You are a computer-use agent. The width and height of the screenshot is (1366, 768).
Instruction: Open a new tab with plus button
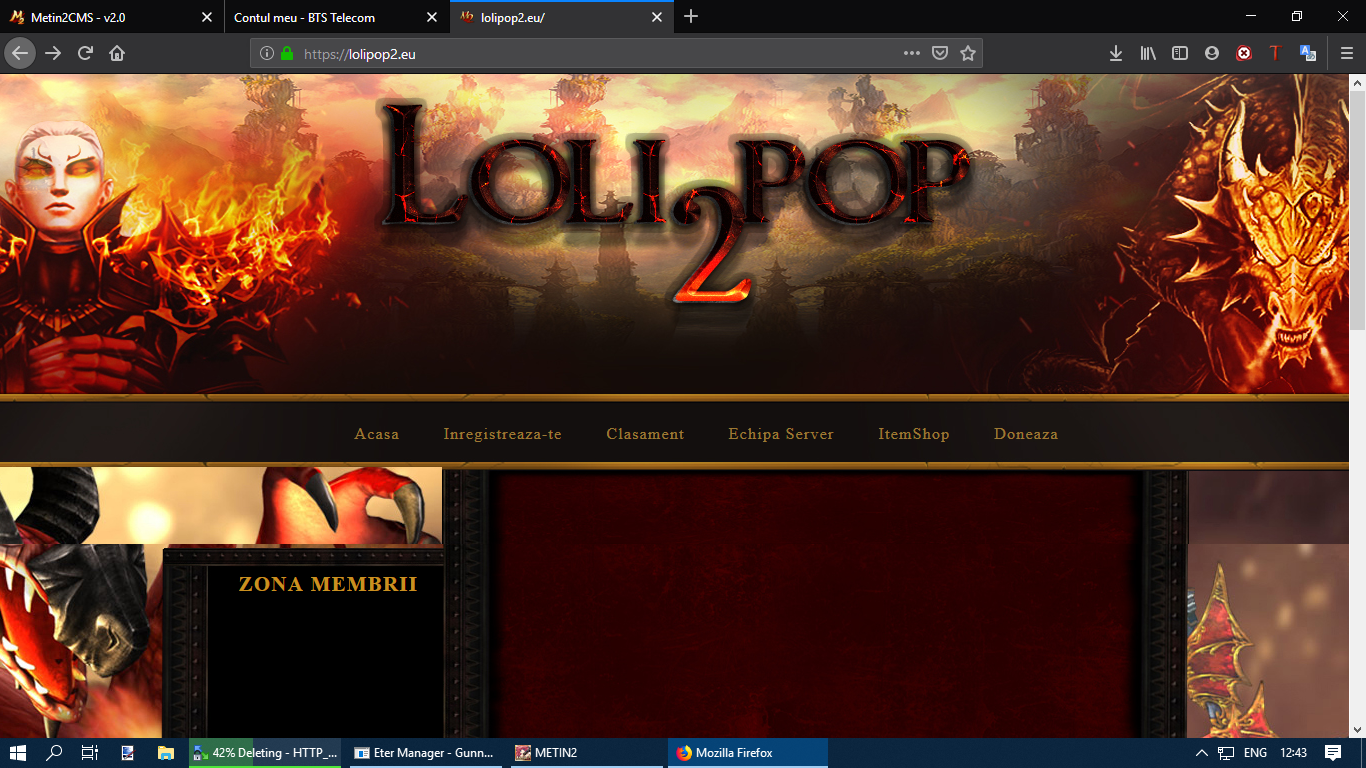tap(691, 17)
